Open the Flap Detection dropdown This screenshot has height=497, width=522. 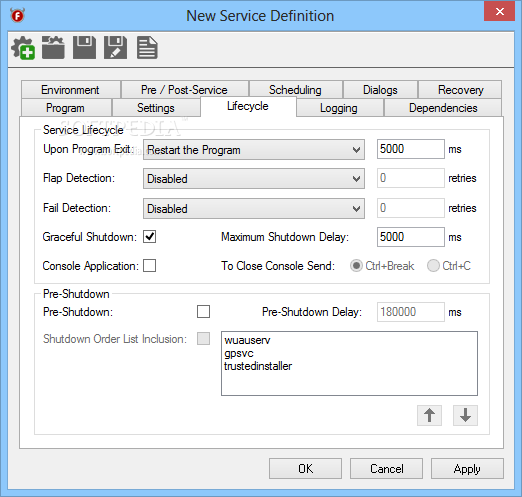coord(254,179)
